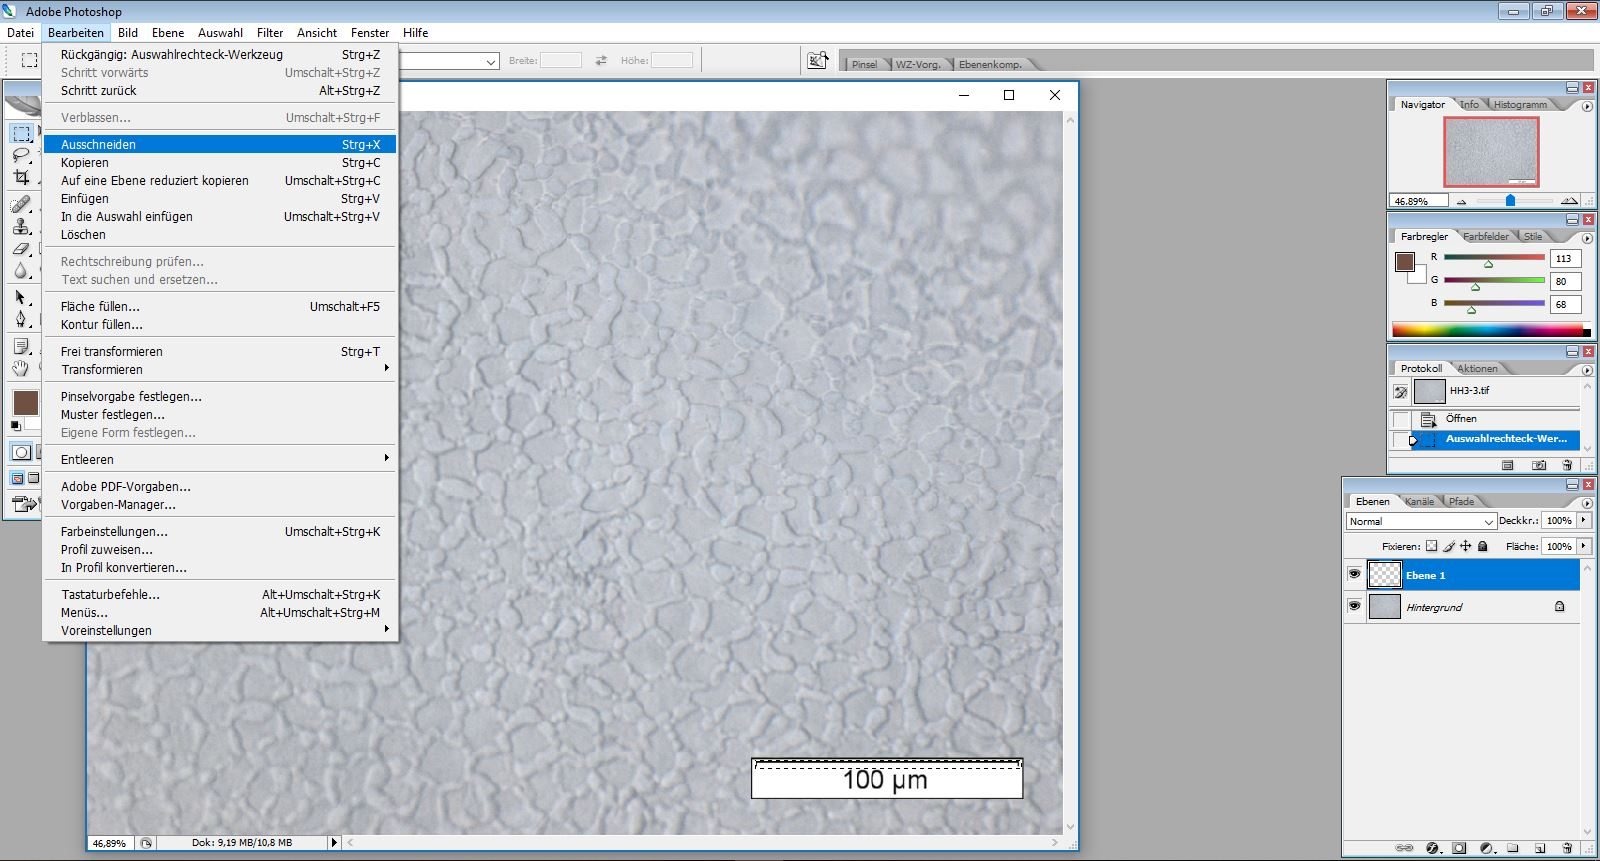Select the Hand tool
1600x861 pixels.
pyautogui.click(x=21, y=368)
